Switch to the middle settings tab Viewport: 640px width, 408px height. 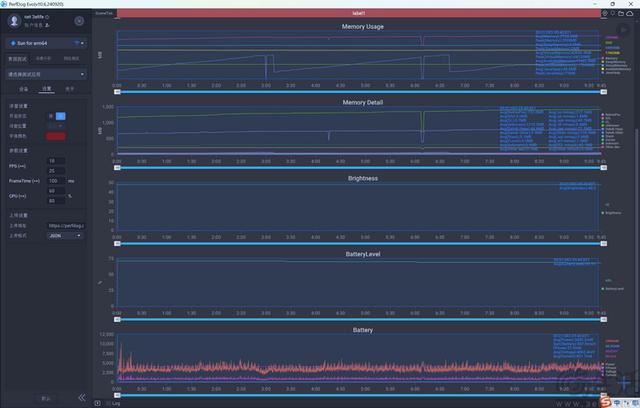(x=47, y=88)
